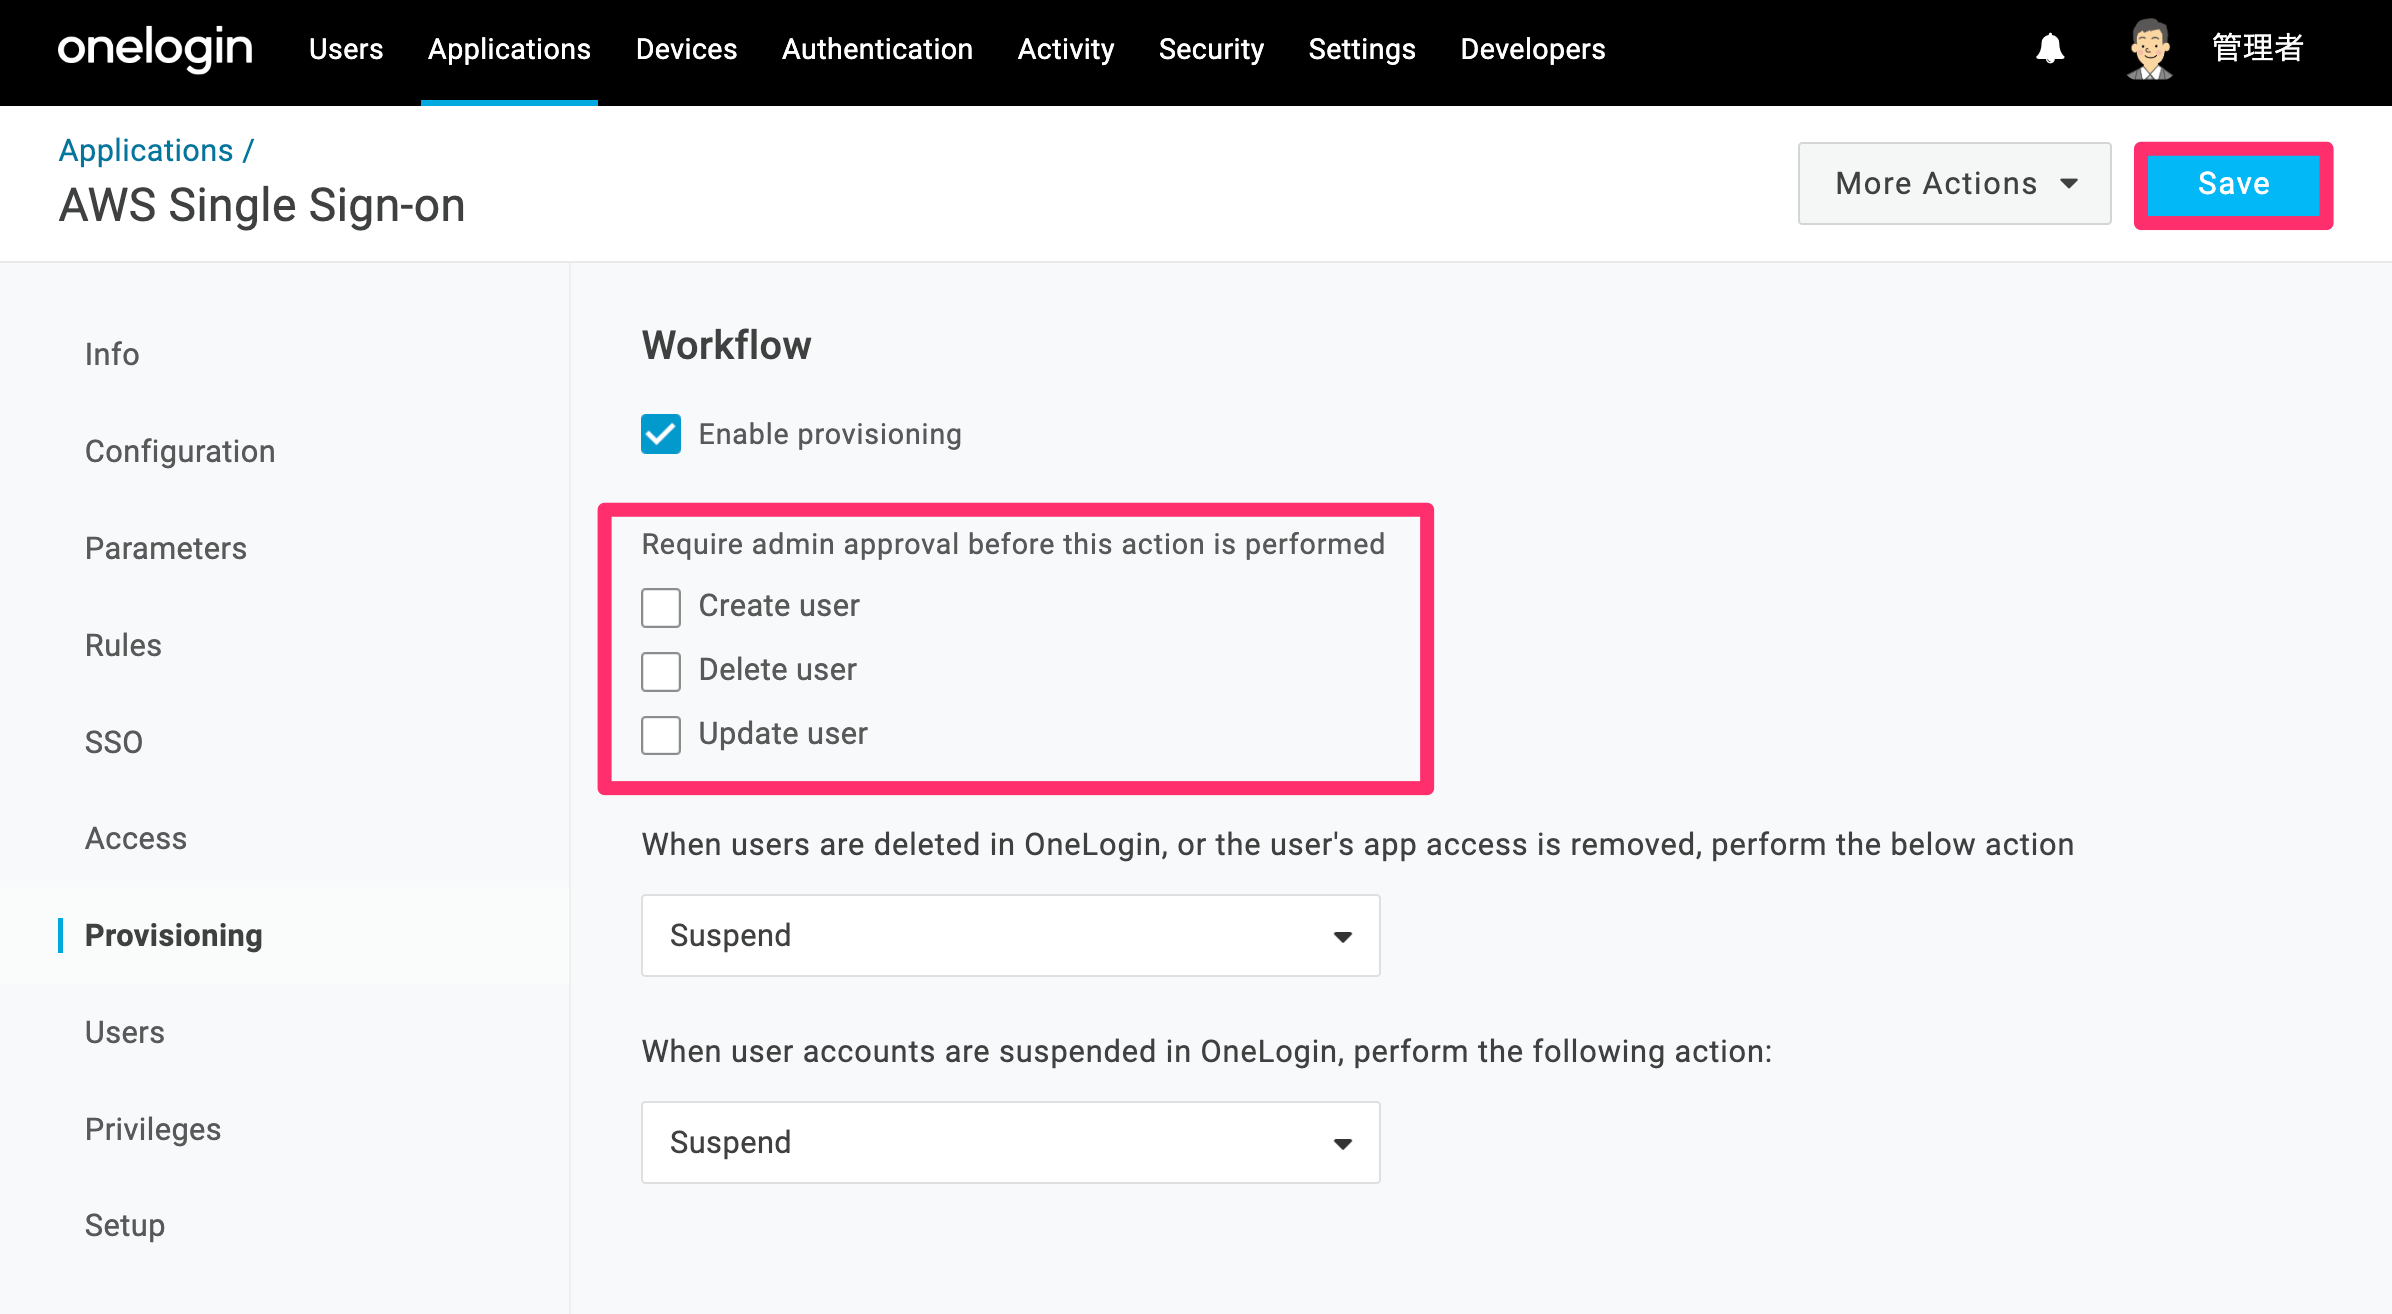Click the admin user avatar

(x=2149, y=48)
